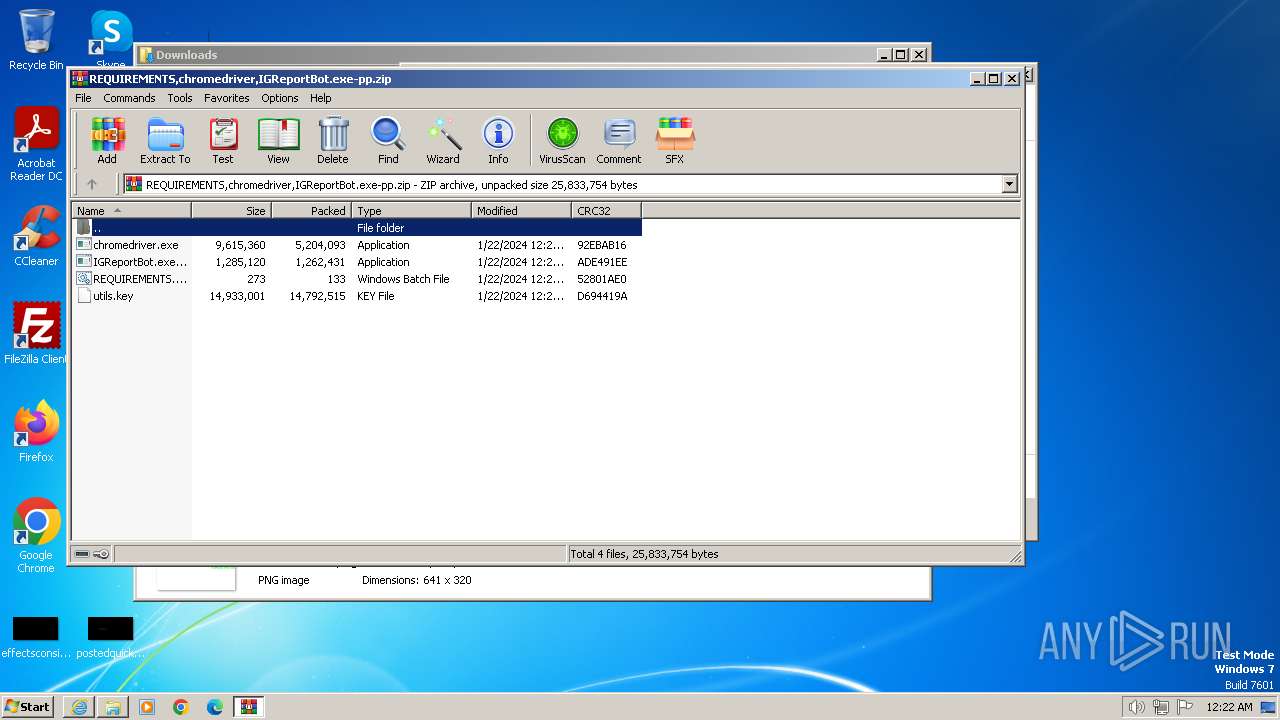Screen dimensions: 1280x720
Task: Open the postedquick... desktop file
Action: tap(111, 638)
